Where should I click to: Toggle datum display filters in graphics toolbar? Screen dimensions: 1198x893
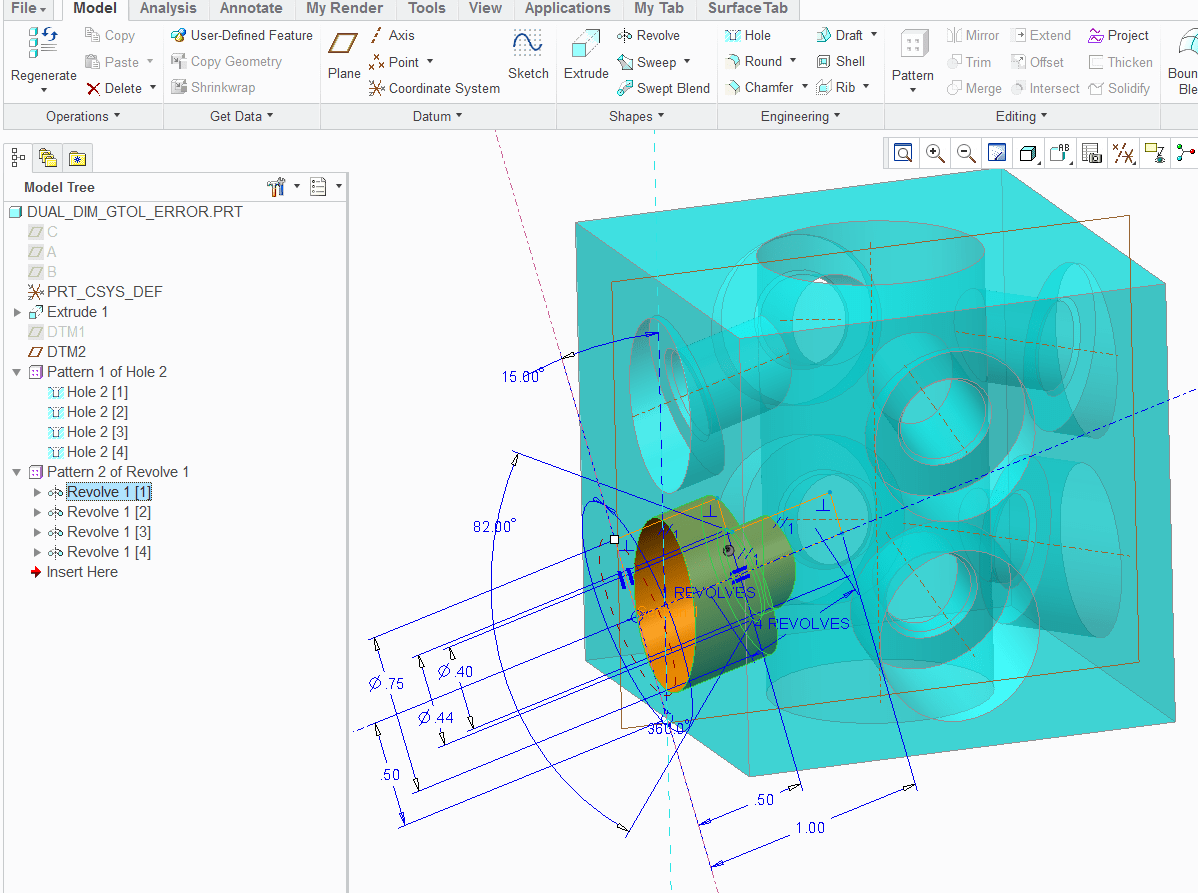coord(1123,153)
